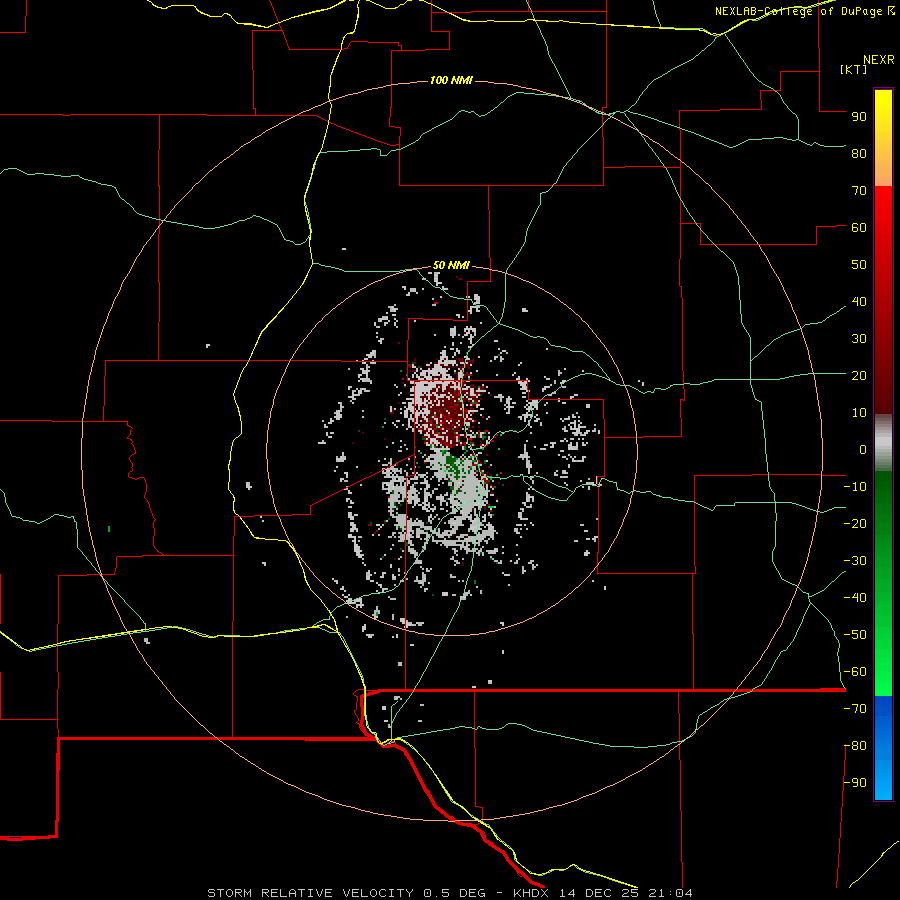Click the 50 NMI range ring label
The width and height of the screenshot is (900, 900).
pos(451,265)
